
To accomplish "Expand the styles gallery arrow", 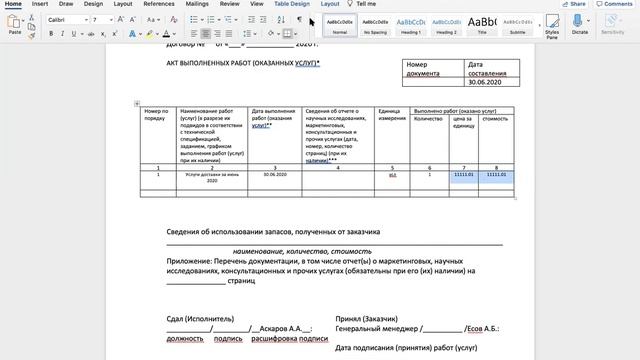I will point(540,26).
